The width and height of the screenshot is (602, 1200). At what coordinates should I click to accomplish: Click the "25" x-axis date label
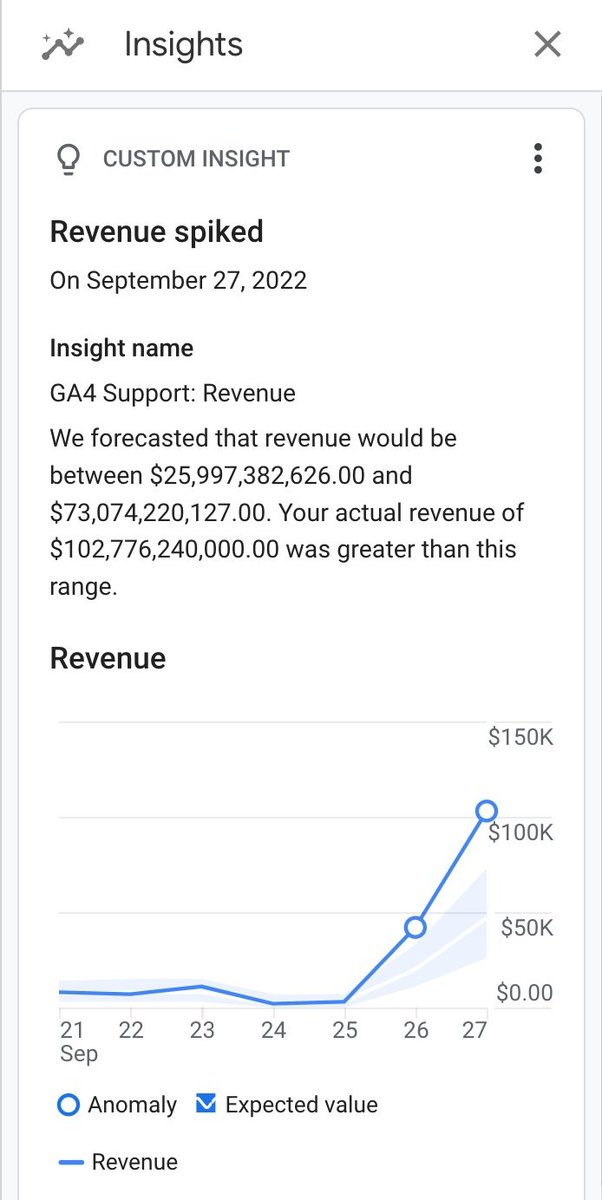click(x=344, y=1030)
